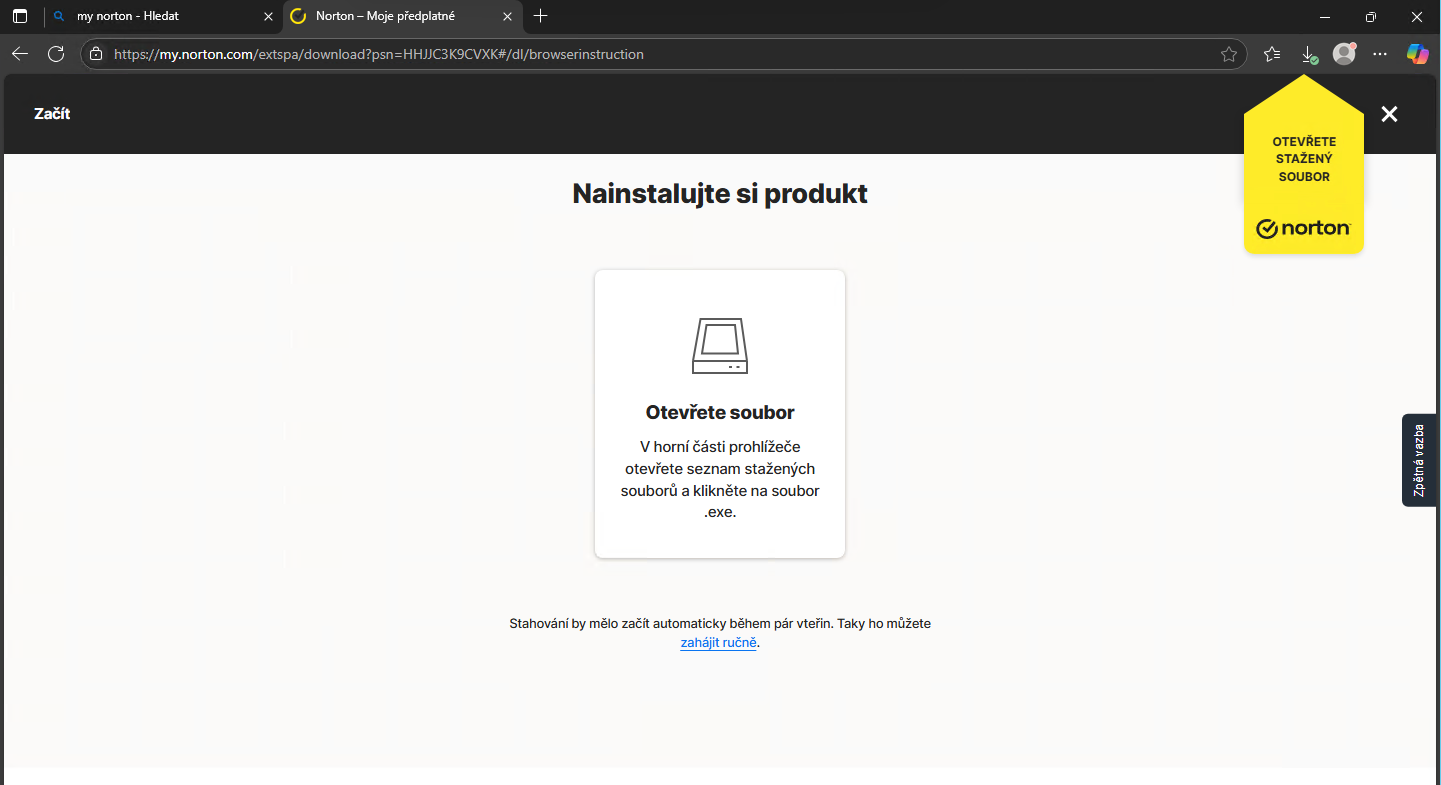Click the Norton logo on yellow badge
This screenshot has height=785, width=1441.
click(x=1304, y=229)
